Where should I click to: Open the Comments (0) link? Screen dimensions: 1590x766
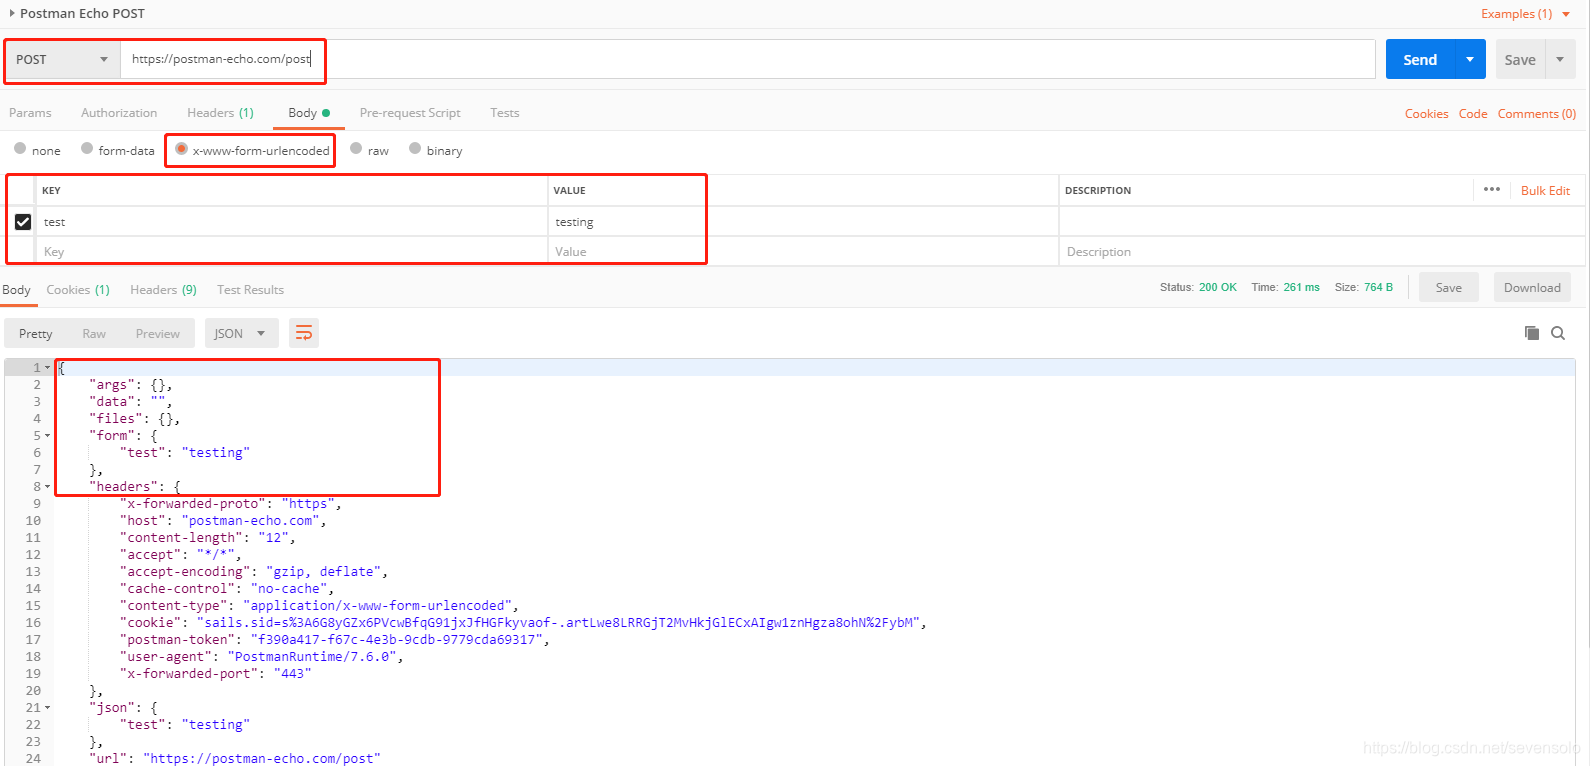click(x=1537, y=114)
